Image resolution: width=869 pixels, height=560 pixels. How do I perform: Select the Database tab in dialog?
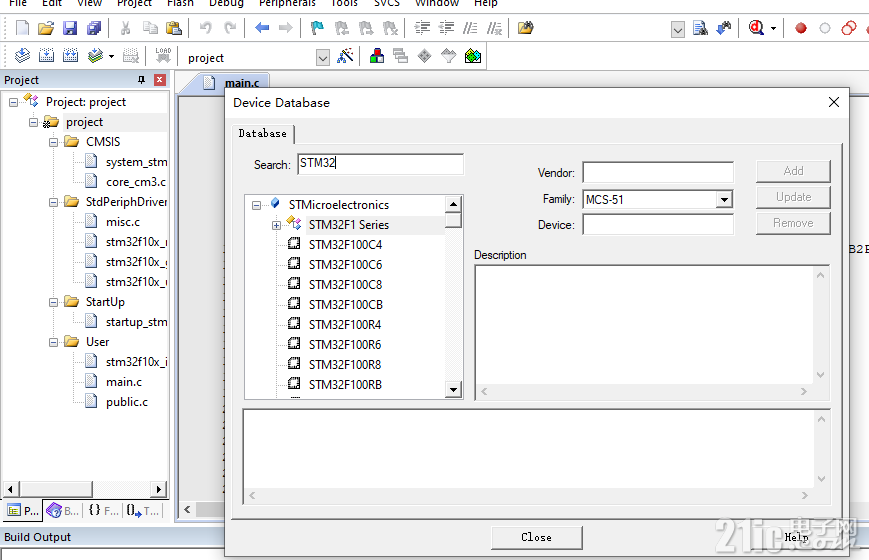[263, 134]
